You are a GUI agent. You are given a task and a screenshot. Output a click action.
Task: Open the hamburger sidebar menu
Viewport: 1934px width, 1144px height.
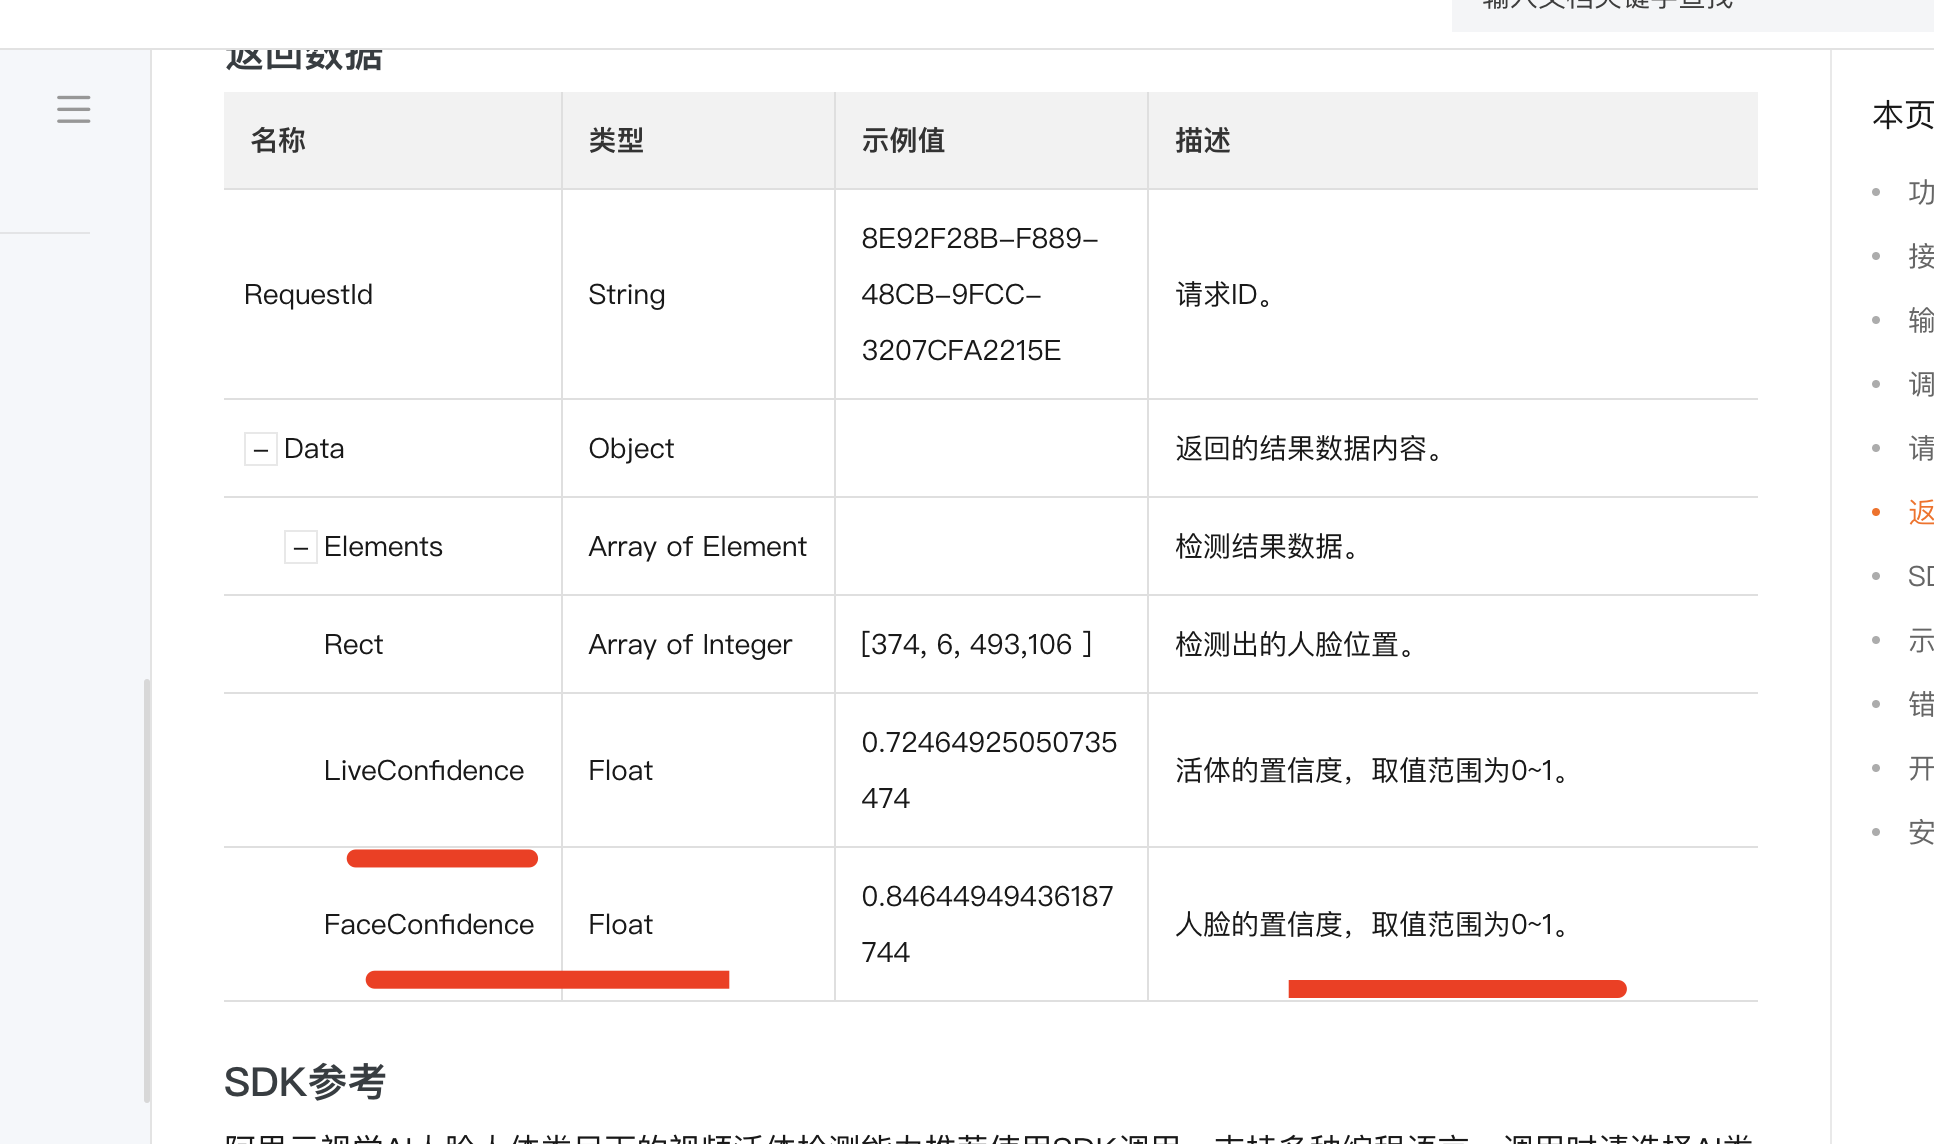click(73, 109)
